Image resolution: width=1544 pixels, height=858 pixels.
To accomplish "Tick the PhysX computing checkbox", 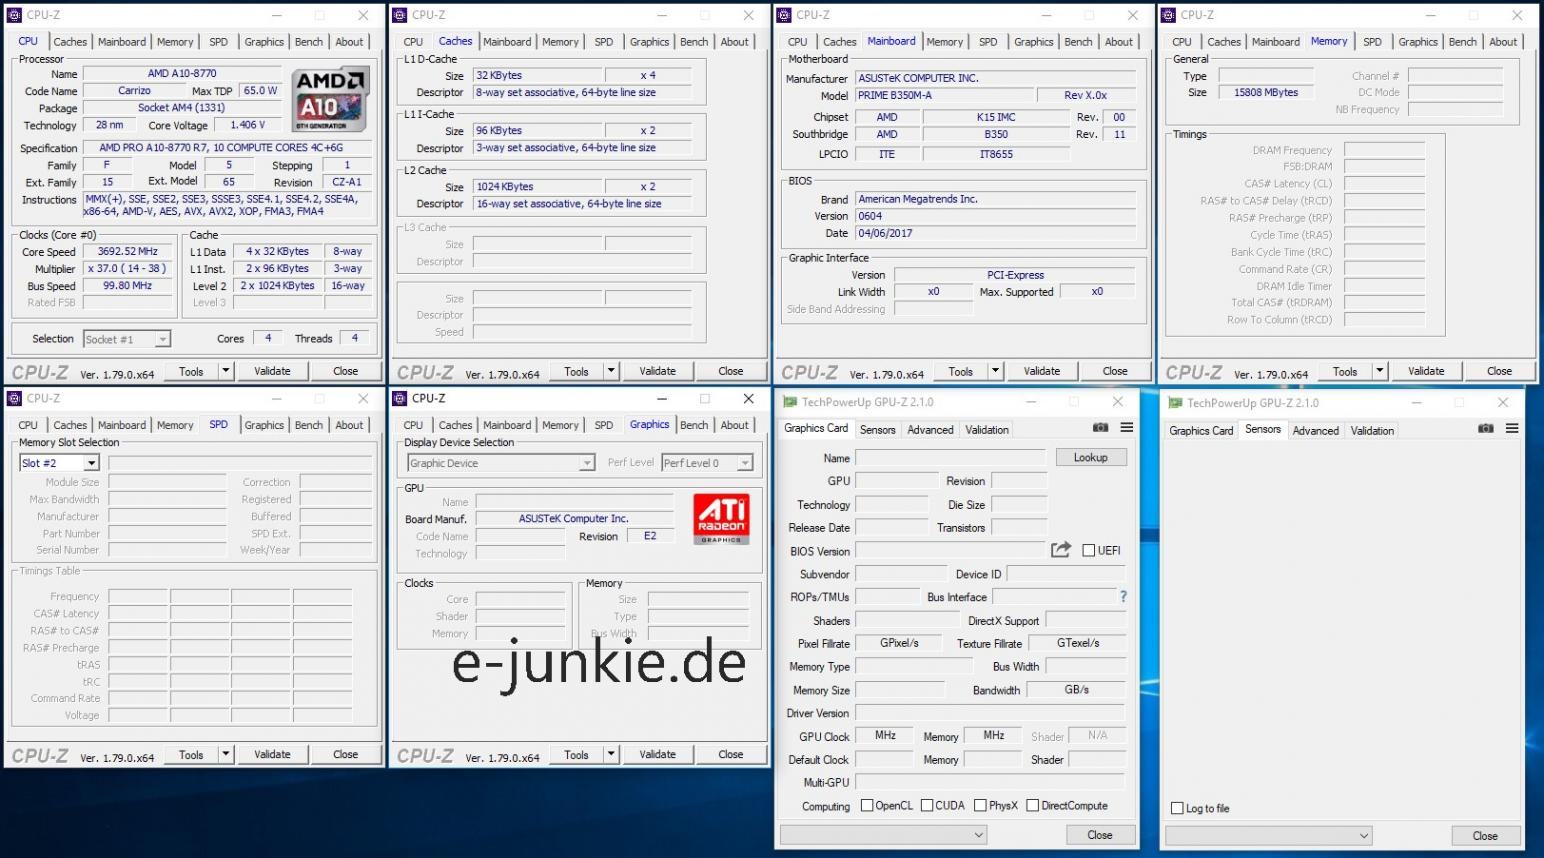I will pyautogui.click(x=981, y=805).
